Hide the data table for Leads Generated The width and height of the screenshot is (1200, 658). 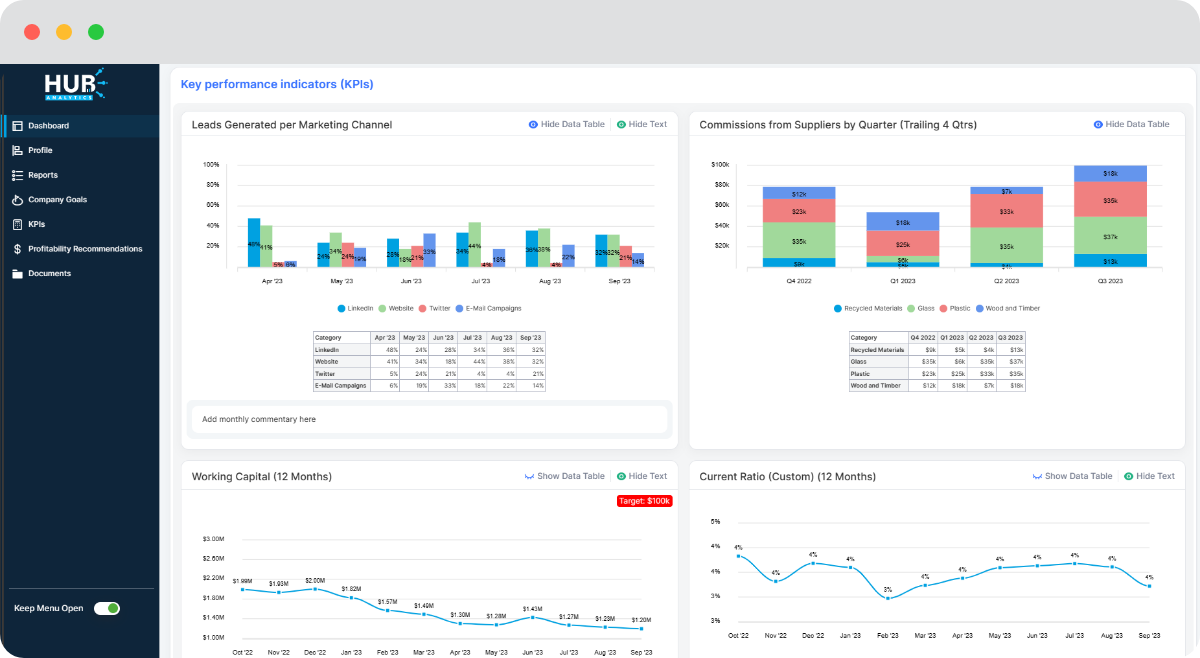click(567, 124)
